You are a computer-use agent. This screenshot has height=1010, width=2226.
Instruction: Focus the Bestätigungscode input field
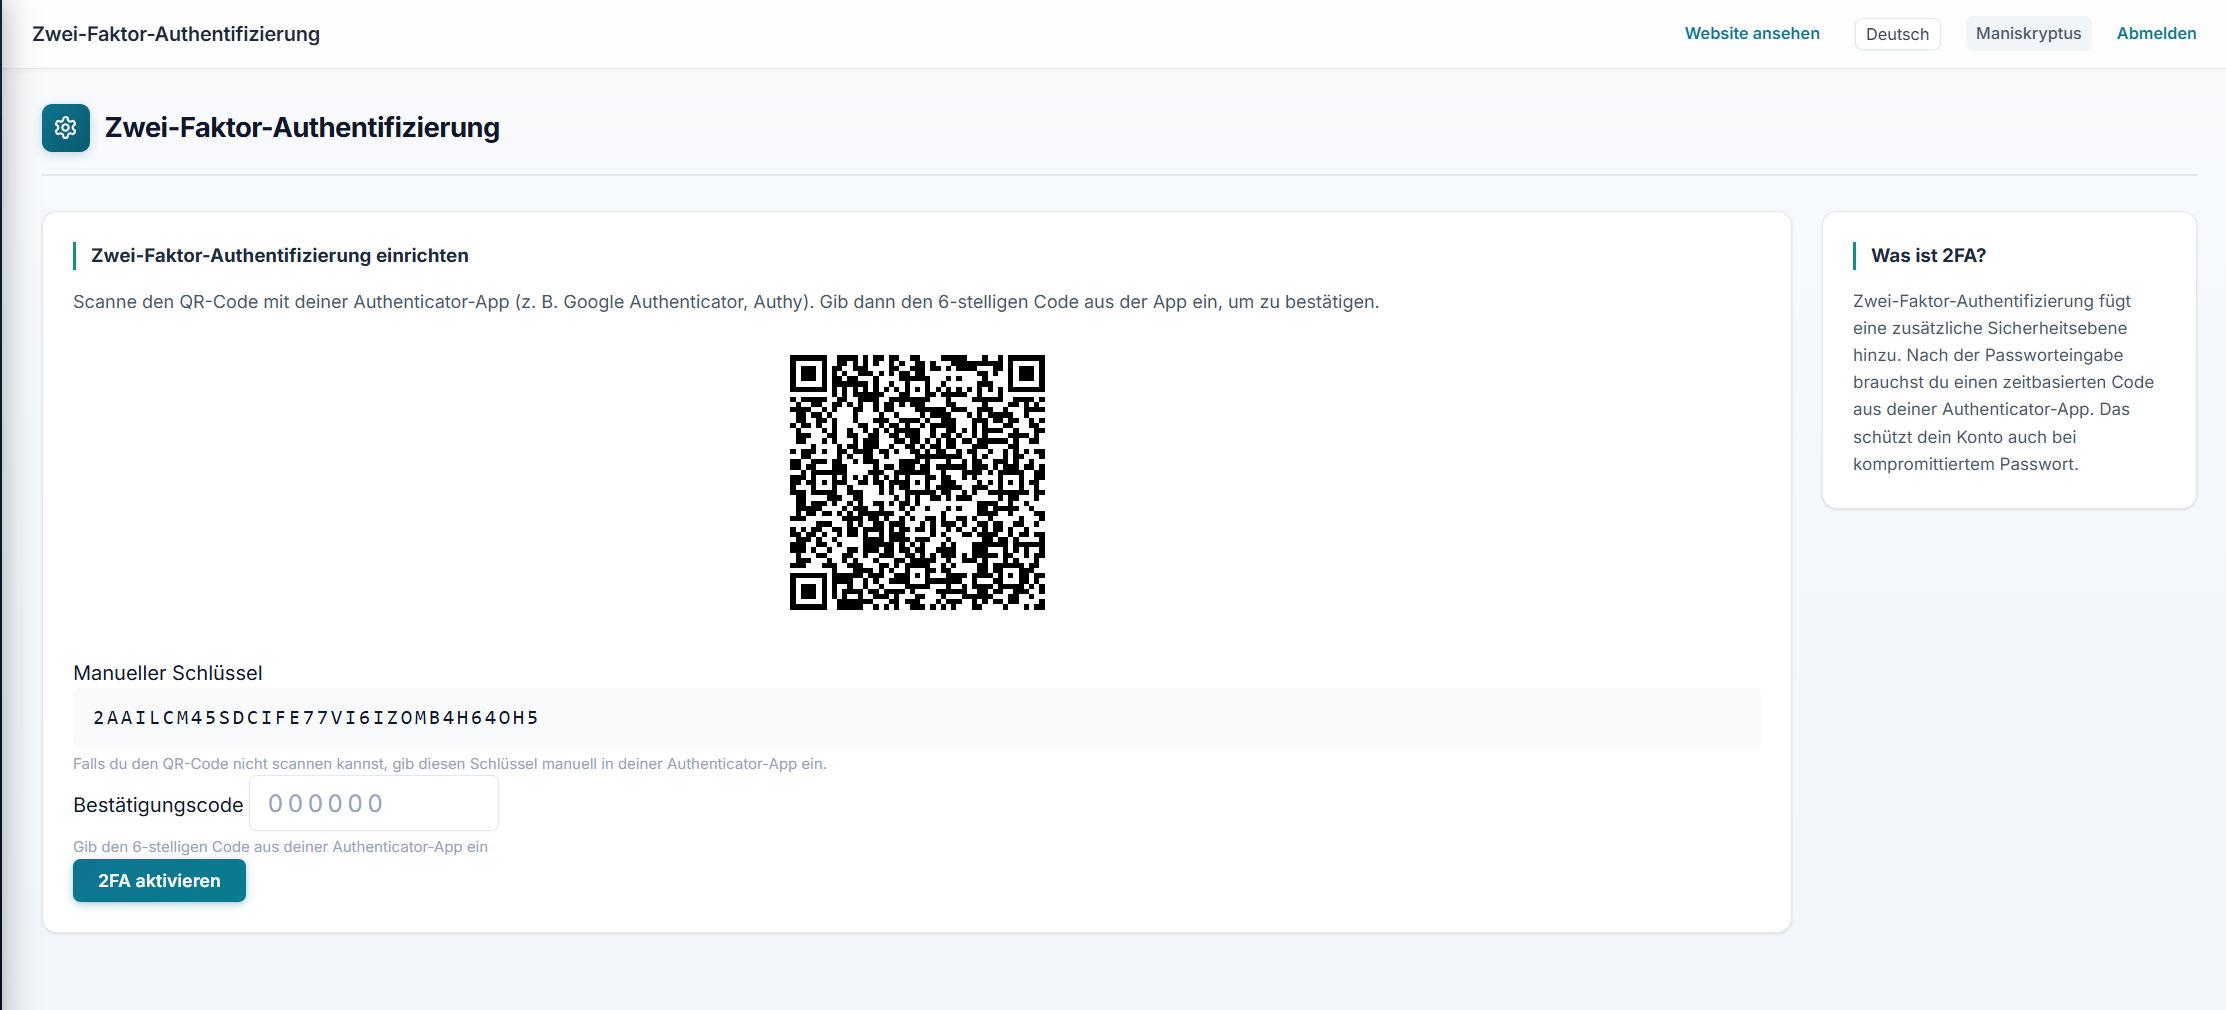(x=374, y=804)
